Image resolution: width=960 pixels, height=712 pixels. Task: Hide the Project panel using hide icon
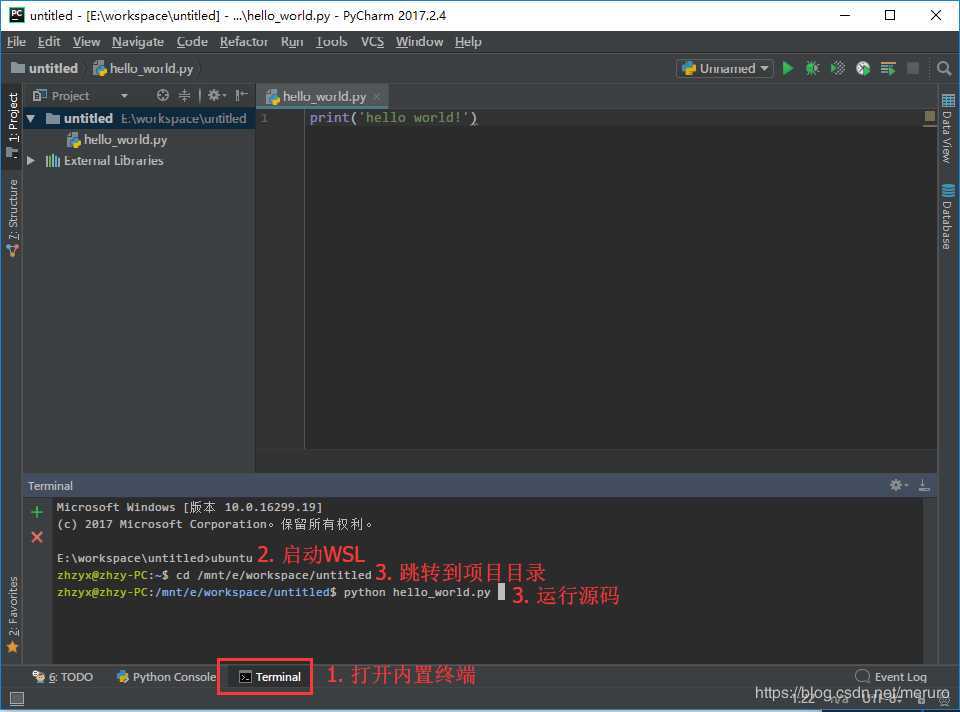point(242,96)
